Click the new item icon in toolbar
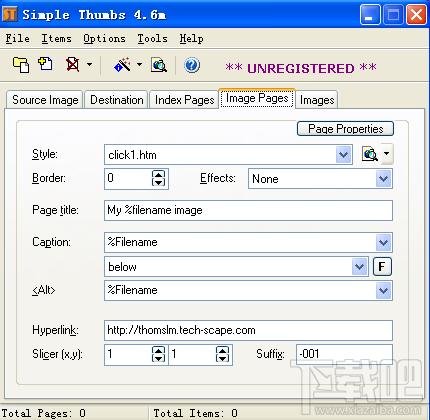This screenshot has height=420, width=430. 45,64
